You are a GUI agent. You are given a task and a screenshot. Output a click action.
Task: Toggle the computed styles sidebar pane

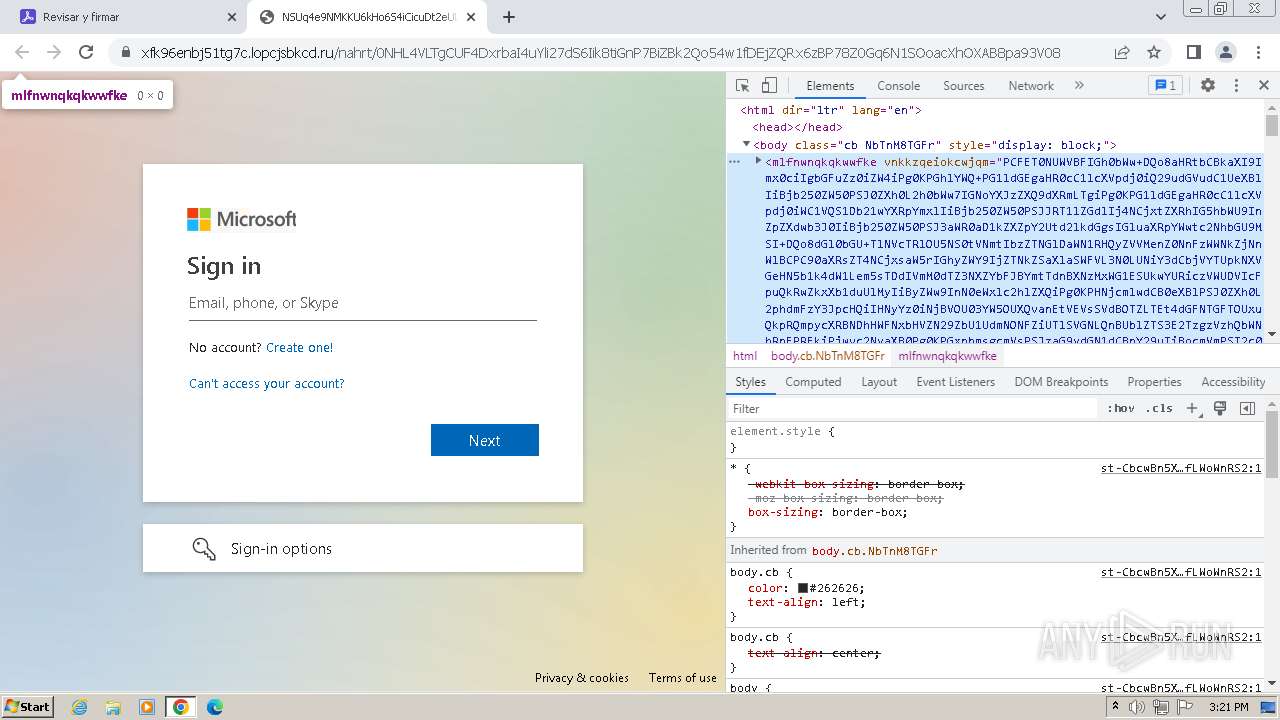[x=1247, y=408]
